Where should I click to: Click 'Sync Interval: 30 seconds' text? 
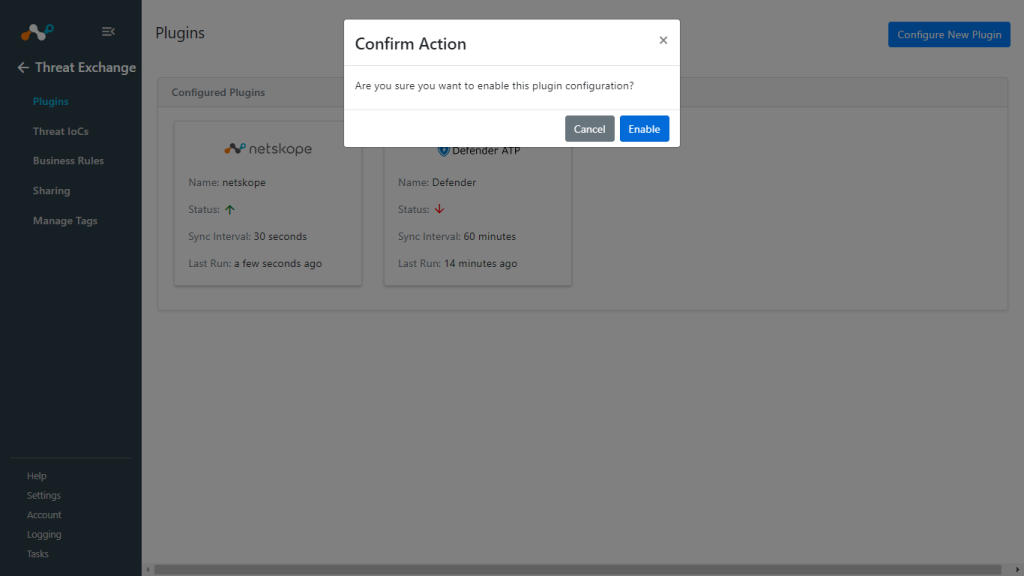tap(247, 236)
